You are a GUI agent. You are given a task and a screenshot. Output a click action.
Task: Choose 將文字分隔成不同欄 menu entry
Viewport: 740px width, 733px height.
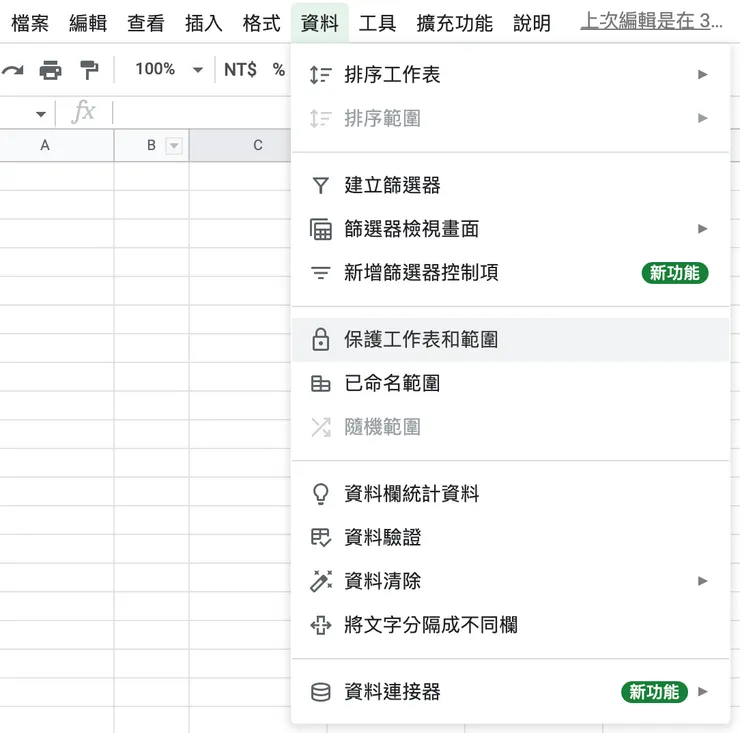[510, 625]
